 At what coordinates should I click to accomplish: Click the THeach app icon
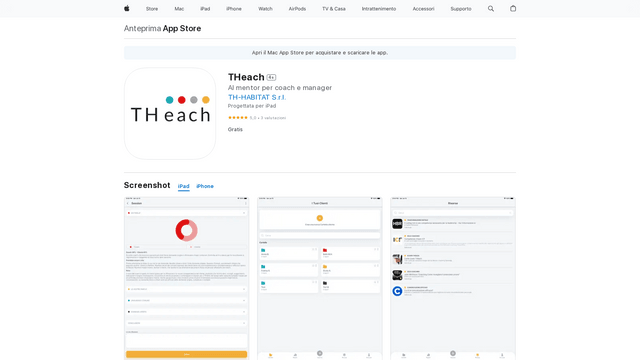tap(170, 113)
